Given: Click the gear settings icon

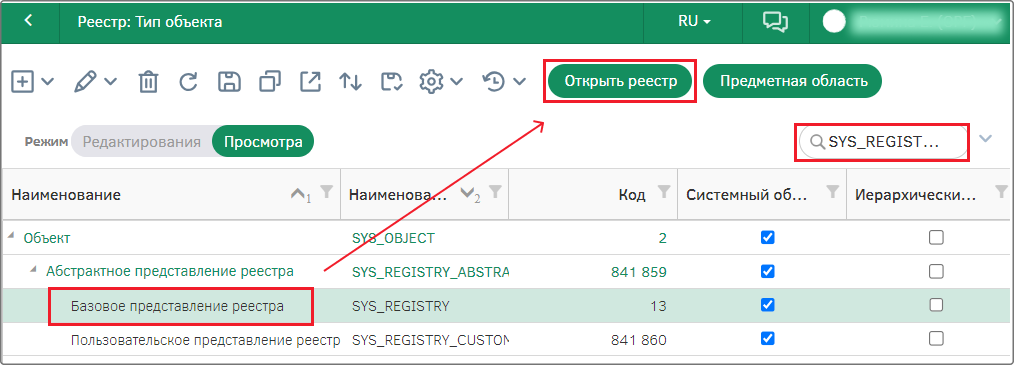Looking at the screenshot, I should (x=431, y=82).
